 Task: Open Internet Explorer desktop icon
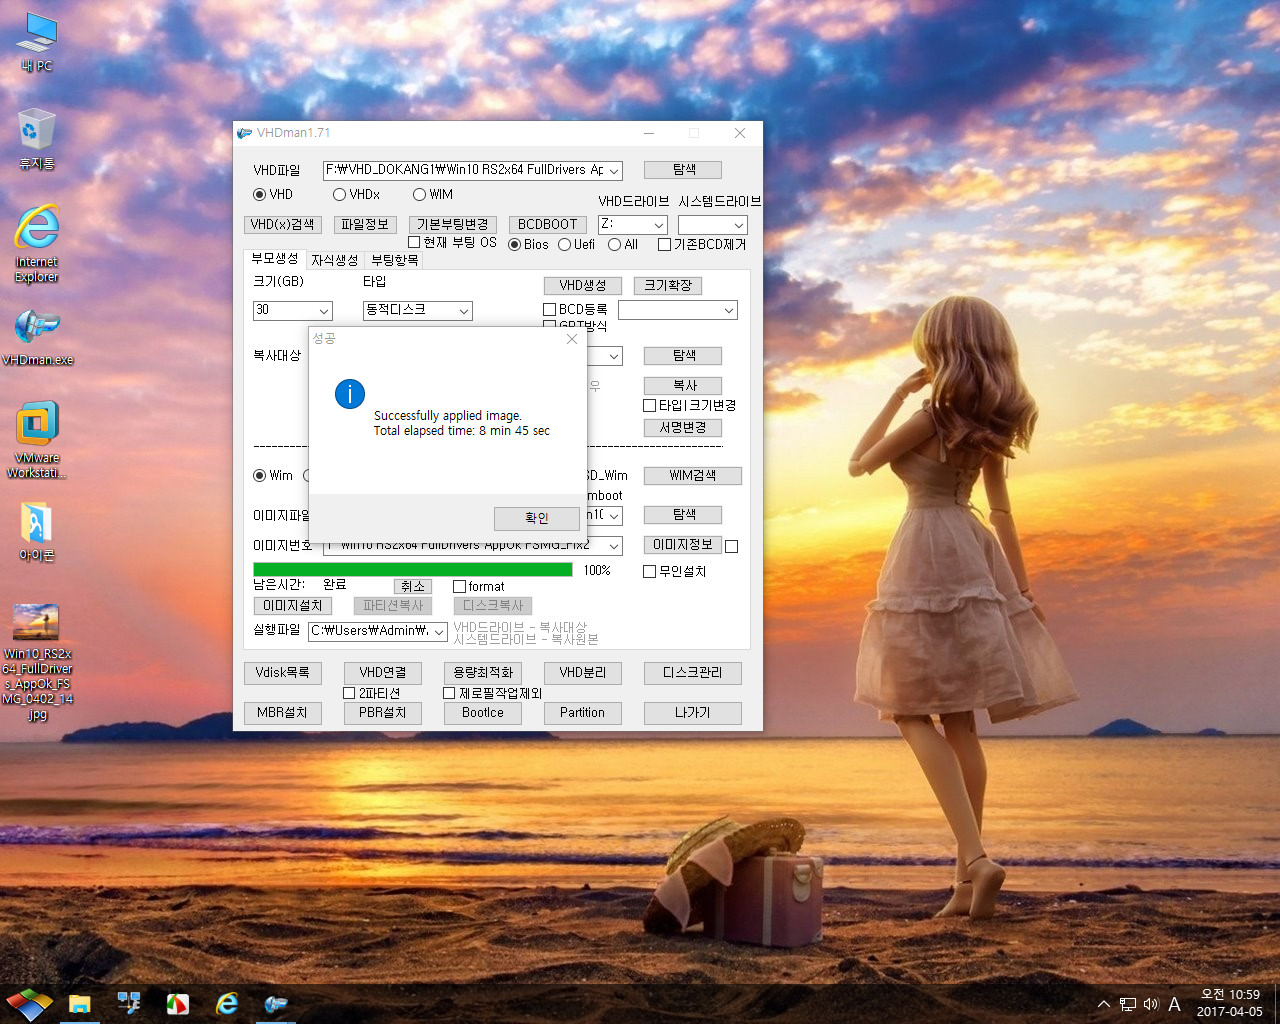(x=37, y=243)
